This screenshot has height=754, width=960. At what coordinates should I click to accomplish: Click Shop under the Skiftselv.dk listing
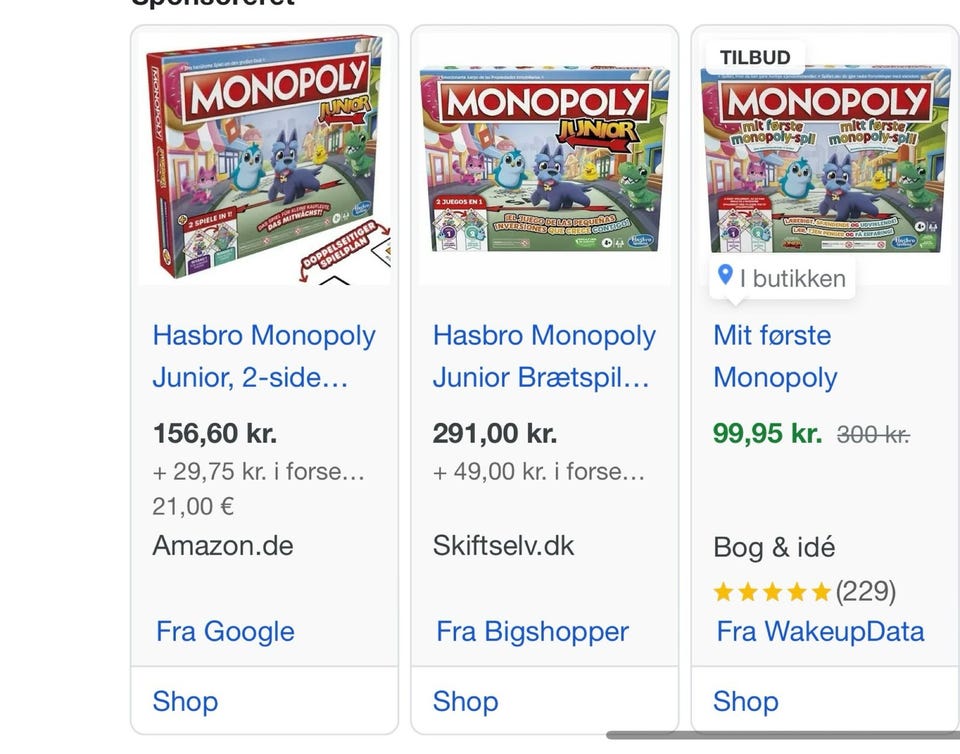point(465,702)
